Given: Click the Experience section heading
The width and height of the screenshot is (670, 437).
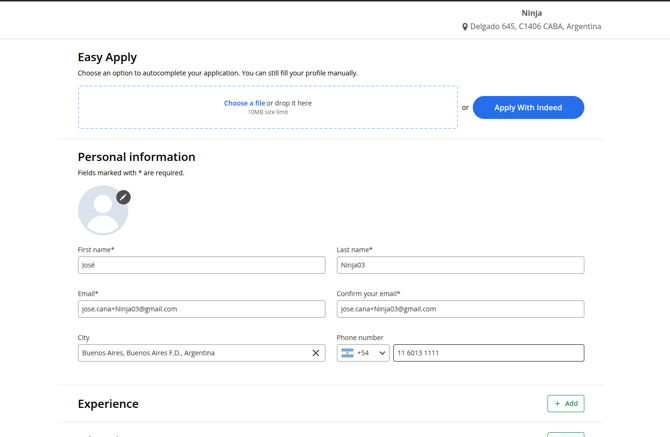Looking at the screenshot, I should 108,404.
